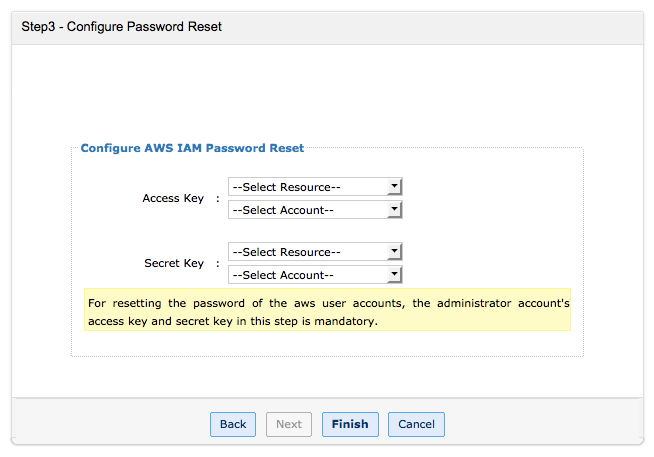The width and height of the screenshot is (654, 457).
Task: Click arrow on Access Key resource selector
Action: (395, 187)
